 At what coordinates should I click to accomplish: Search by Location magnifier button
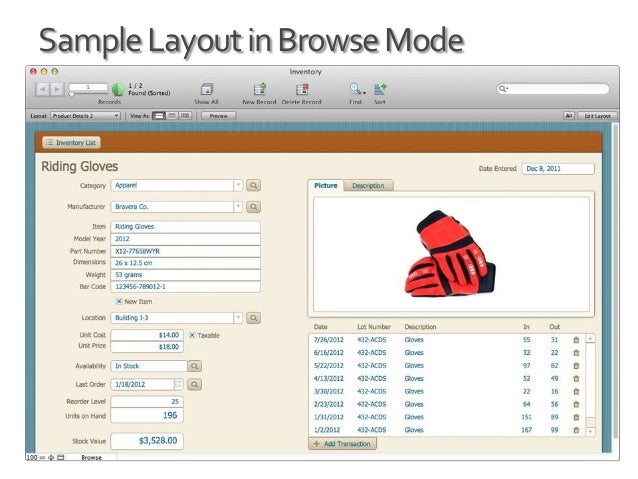coord(253,318)
